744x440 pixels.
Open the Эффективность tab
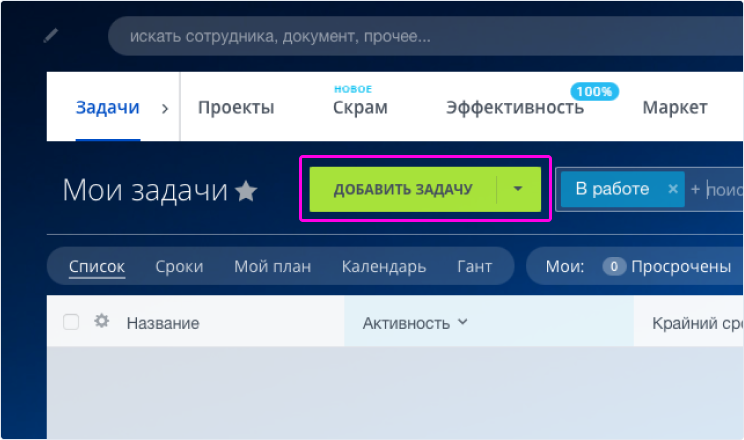[515, 108]
